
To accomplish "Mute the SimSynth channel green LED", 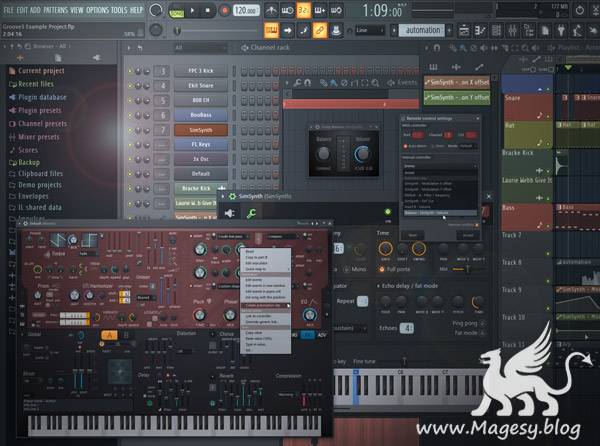I will pyautogui.click(x=130, y=130).
